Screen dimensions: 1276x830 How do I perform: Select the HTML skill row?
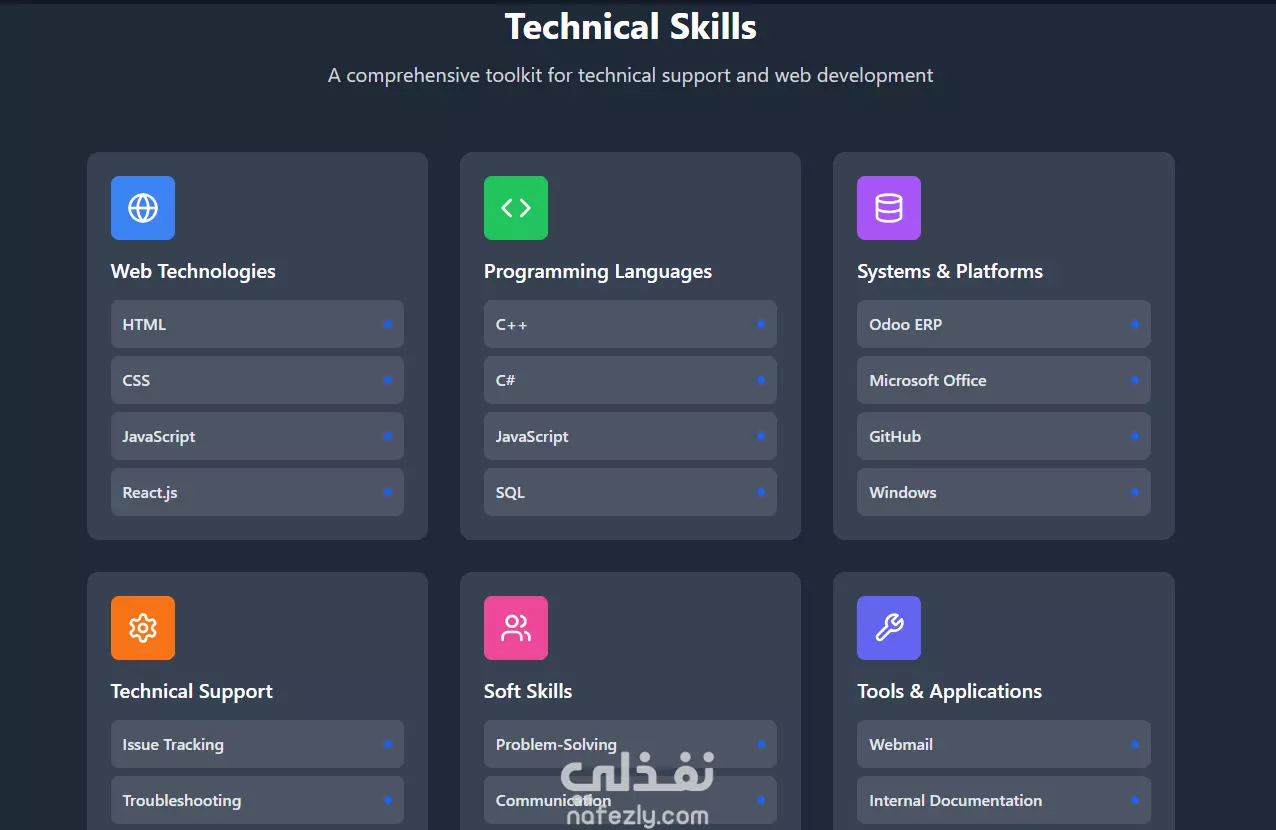coord(257,324)
